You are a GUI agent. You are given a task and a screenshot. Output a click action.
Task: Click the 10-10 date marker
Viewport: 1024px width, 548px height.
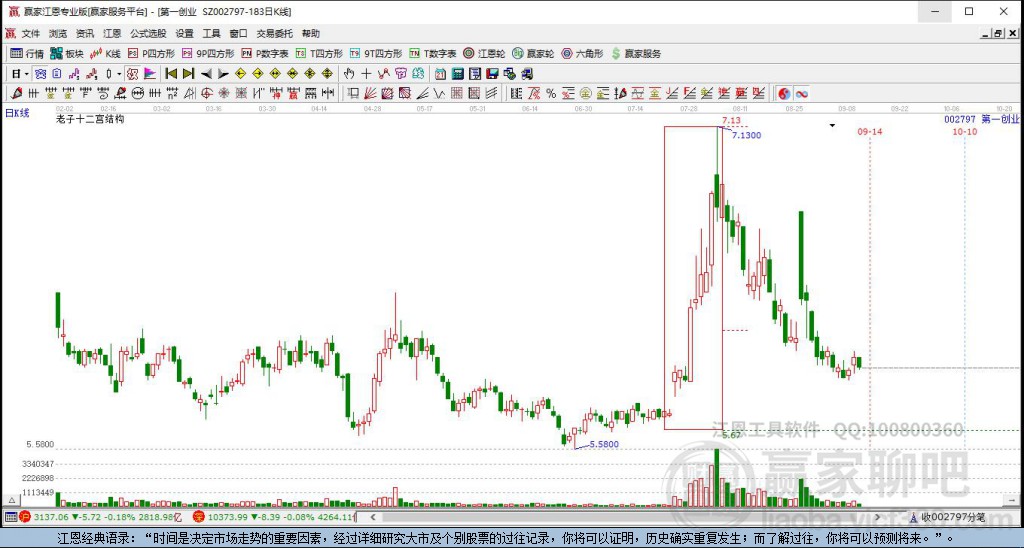pos(965,131)
